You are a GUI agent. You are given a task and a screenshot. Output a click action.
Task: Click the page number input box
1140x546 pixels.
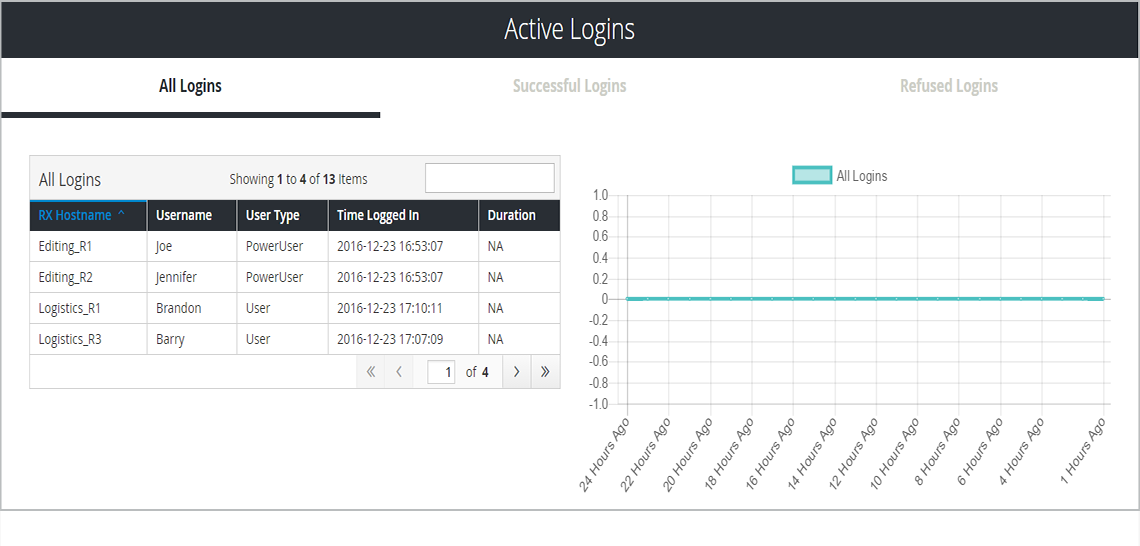click(441, 372)
